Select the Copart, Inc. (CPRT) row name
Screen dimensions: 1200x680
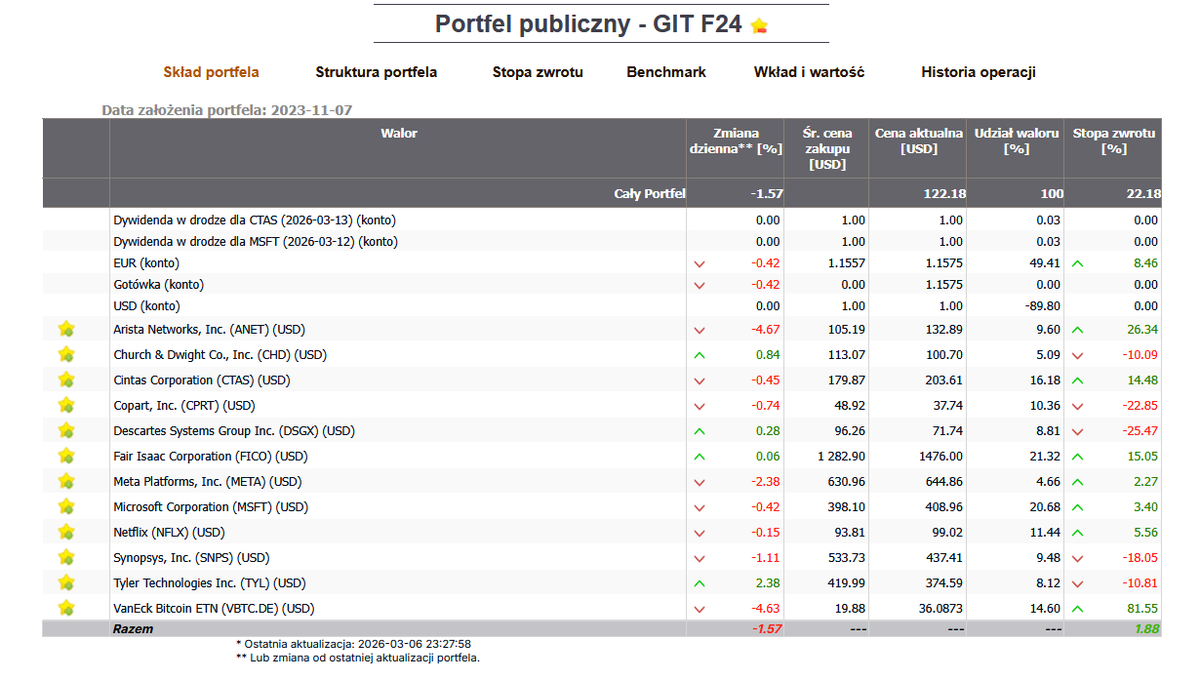point(184,405)
